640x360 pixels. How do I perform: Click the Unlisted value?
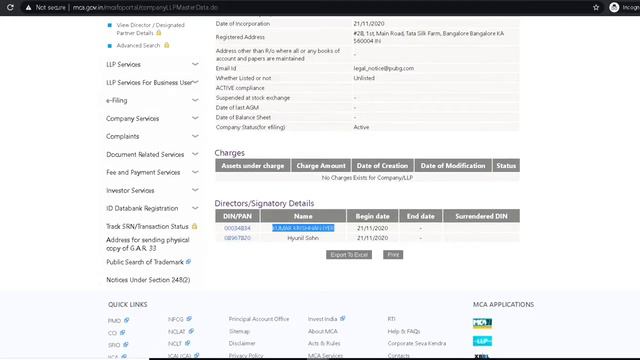(364, 78)
